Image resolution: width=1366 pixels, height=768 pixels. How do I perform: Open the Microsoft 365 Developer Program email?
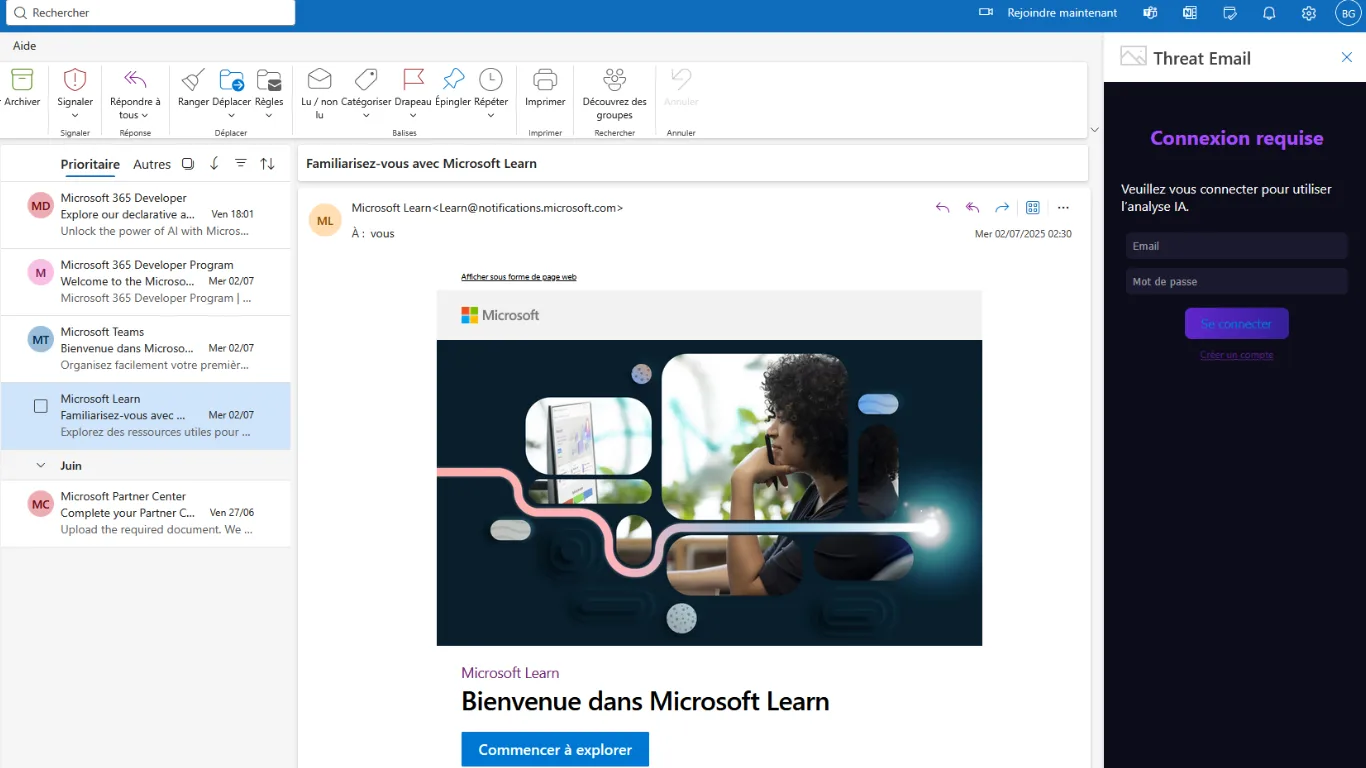146,281
